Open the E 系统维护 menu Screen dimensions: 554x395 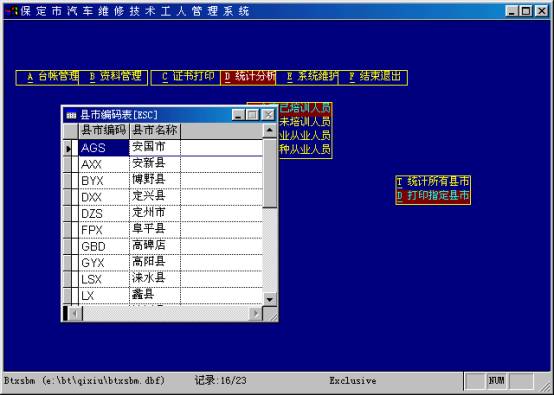[x=307, y=78]
